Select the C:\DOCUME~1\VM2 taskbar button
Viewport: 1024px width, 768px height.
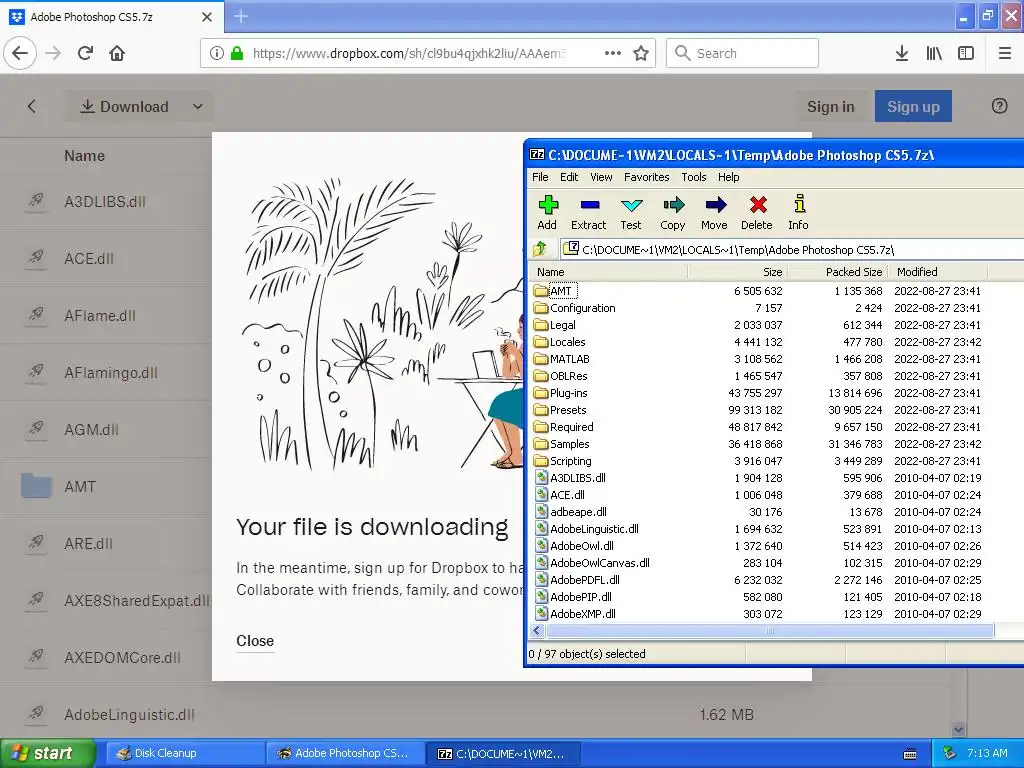(503, 753)
